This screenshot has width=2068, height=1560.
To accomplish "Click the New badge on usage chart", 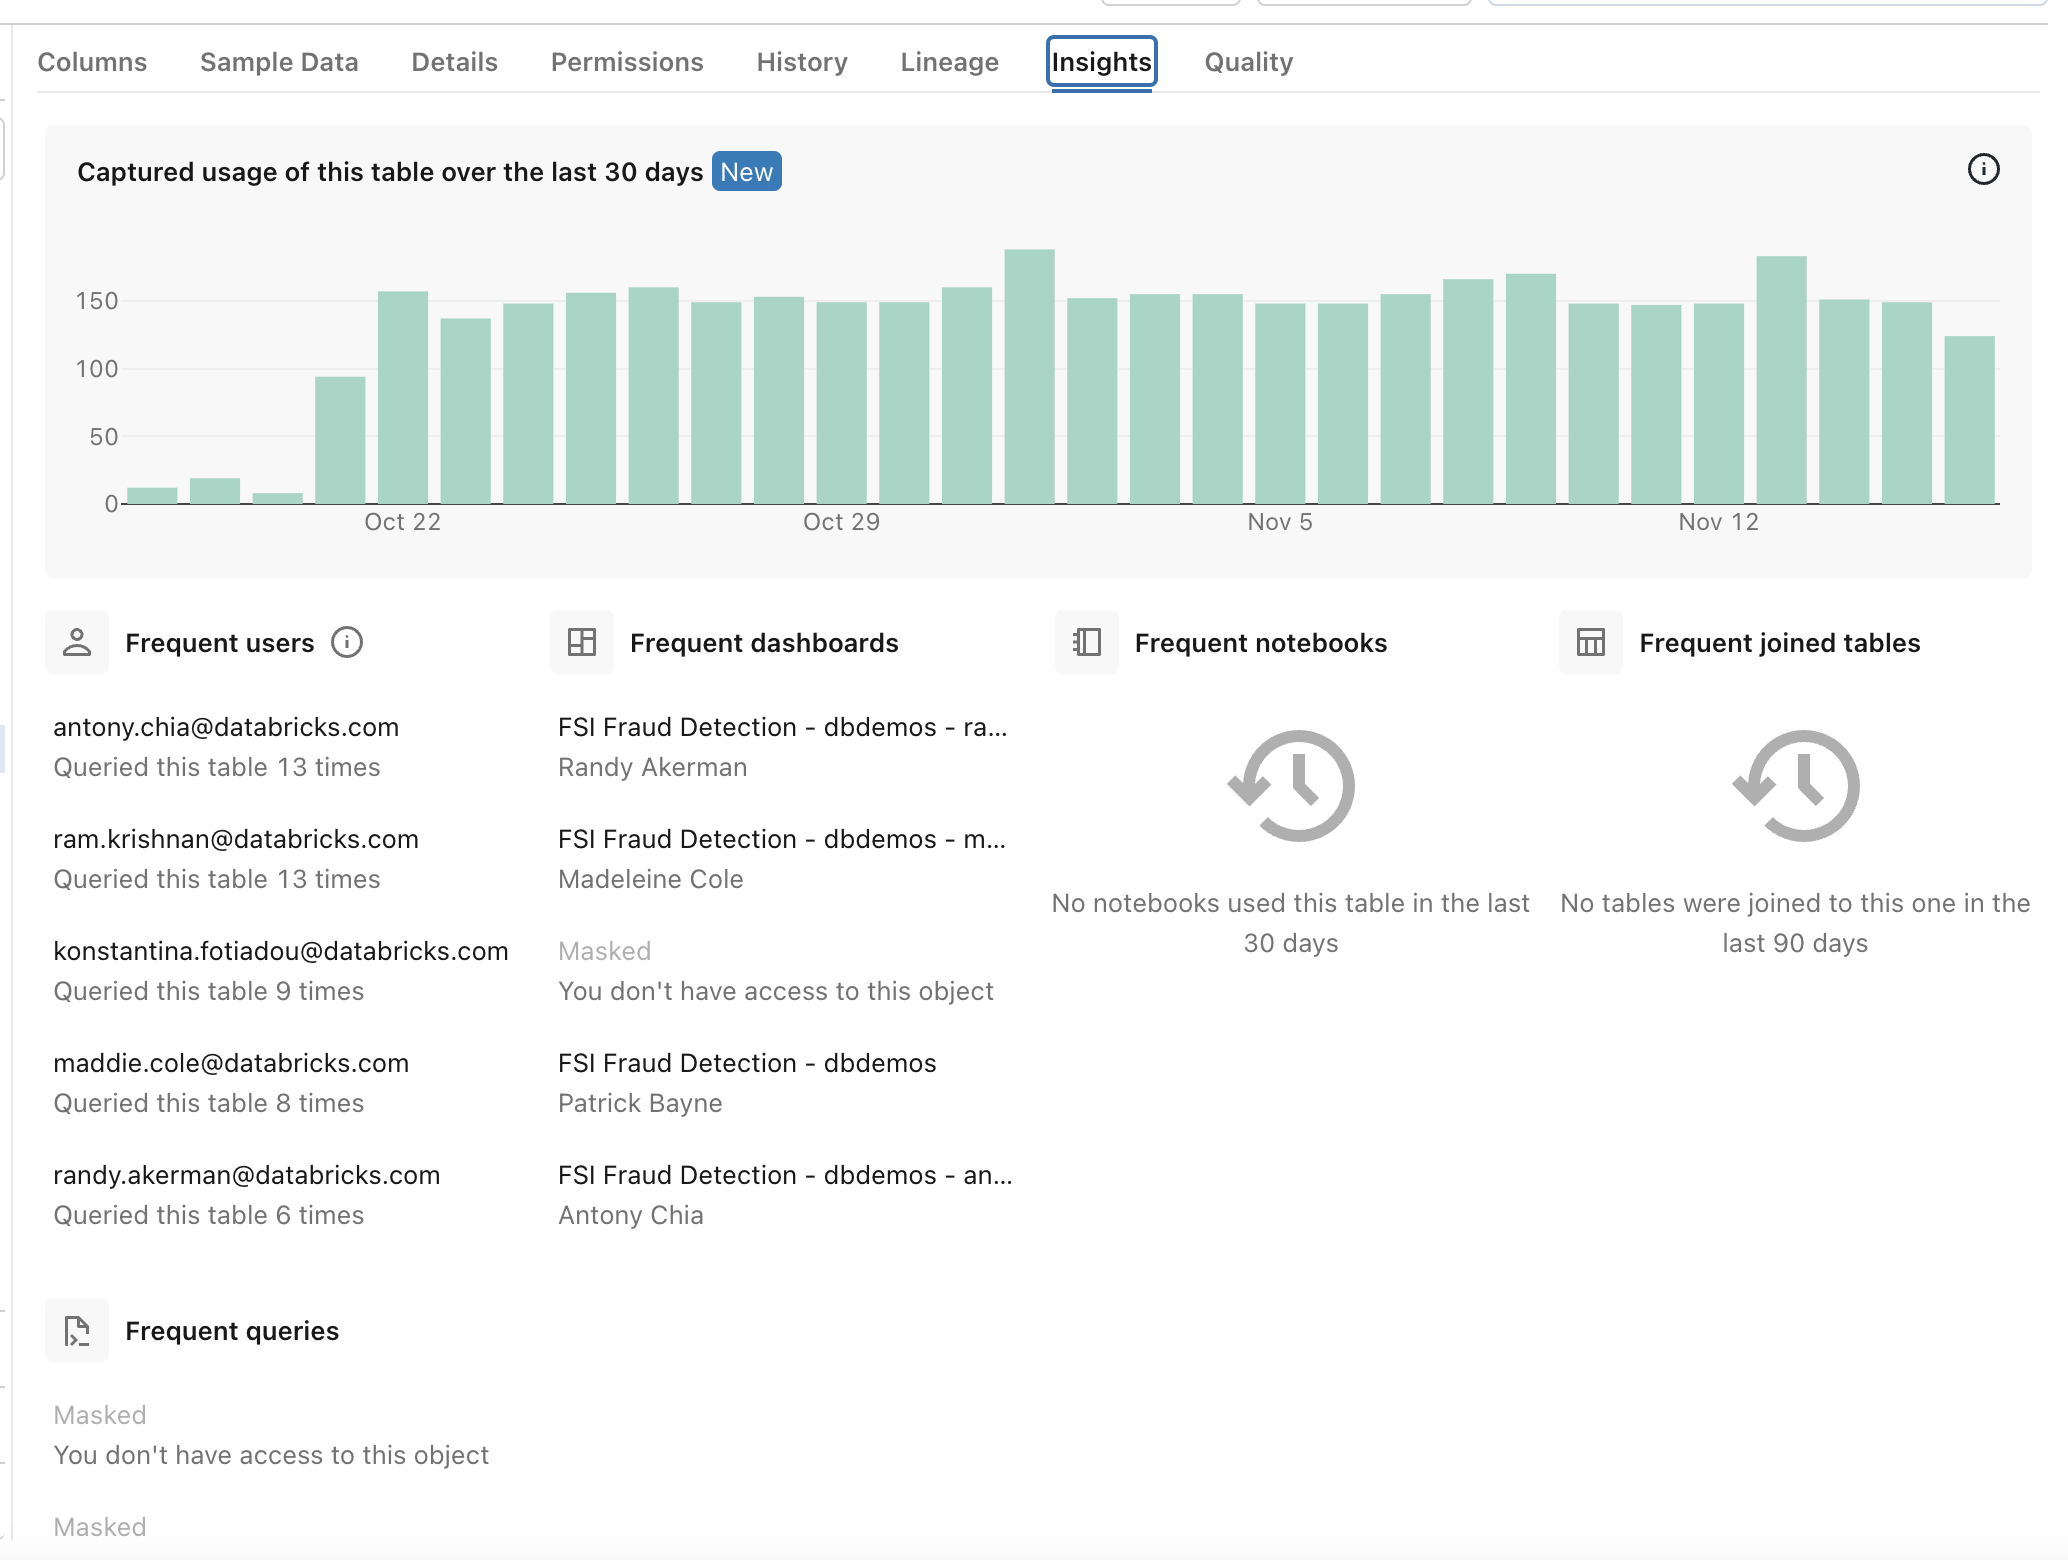I will click(x=747, y=172).
